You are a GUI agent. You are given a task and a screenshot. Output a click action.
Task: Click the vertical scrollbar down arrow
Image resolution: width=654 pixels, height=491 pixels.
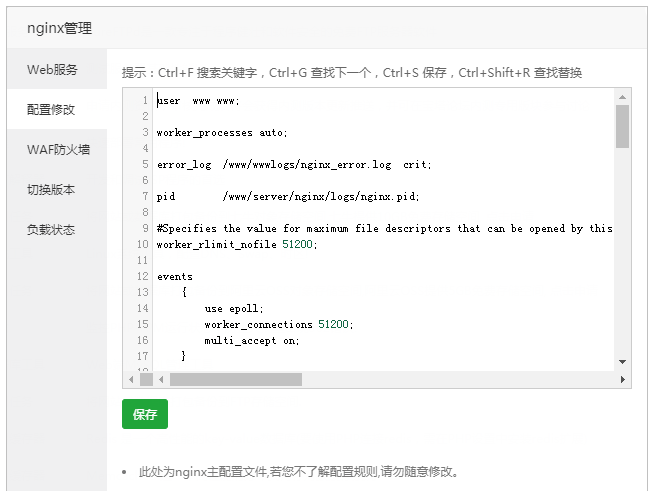(x=622, y=362)
